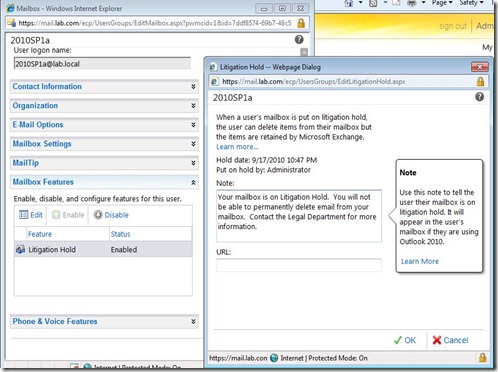Click the Litigation Hold feature row icon
Viewport: 498px width, 372px height.
click(x=20, y=249)
